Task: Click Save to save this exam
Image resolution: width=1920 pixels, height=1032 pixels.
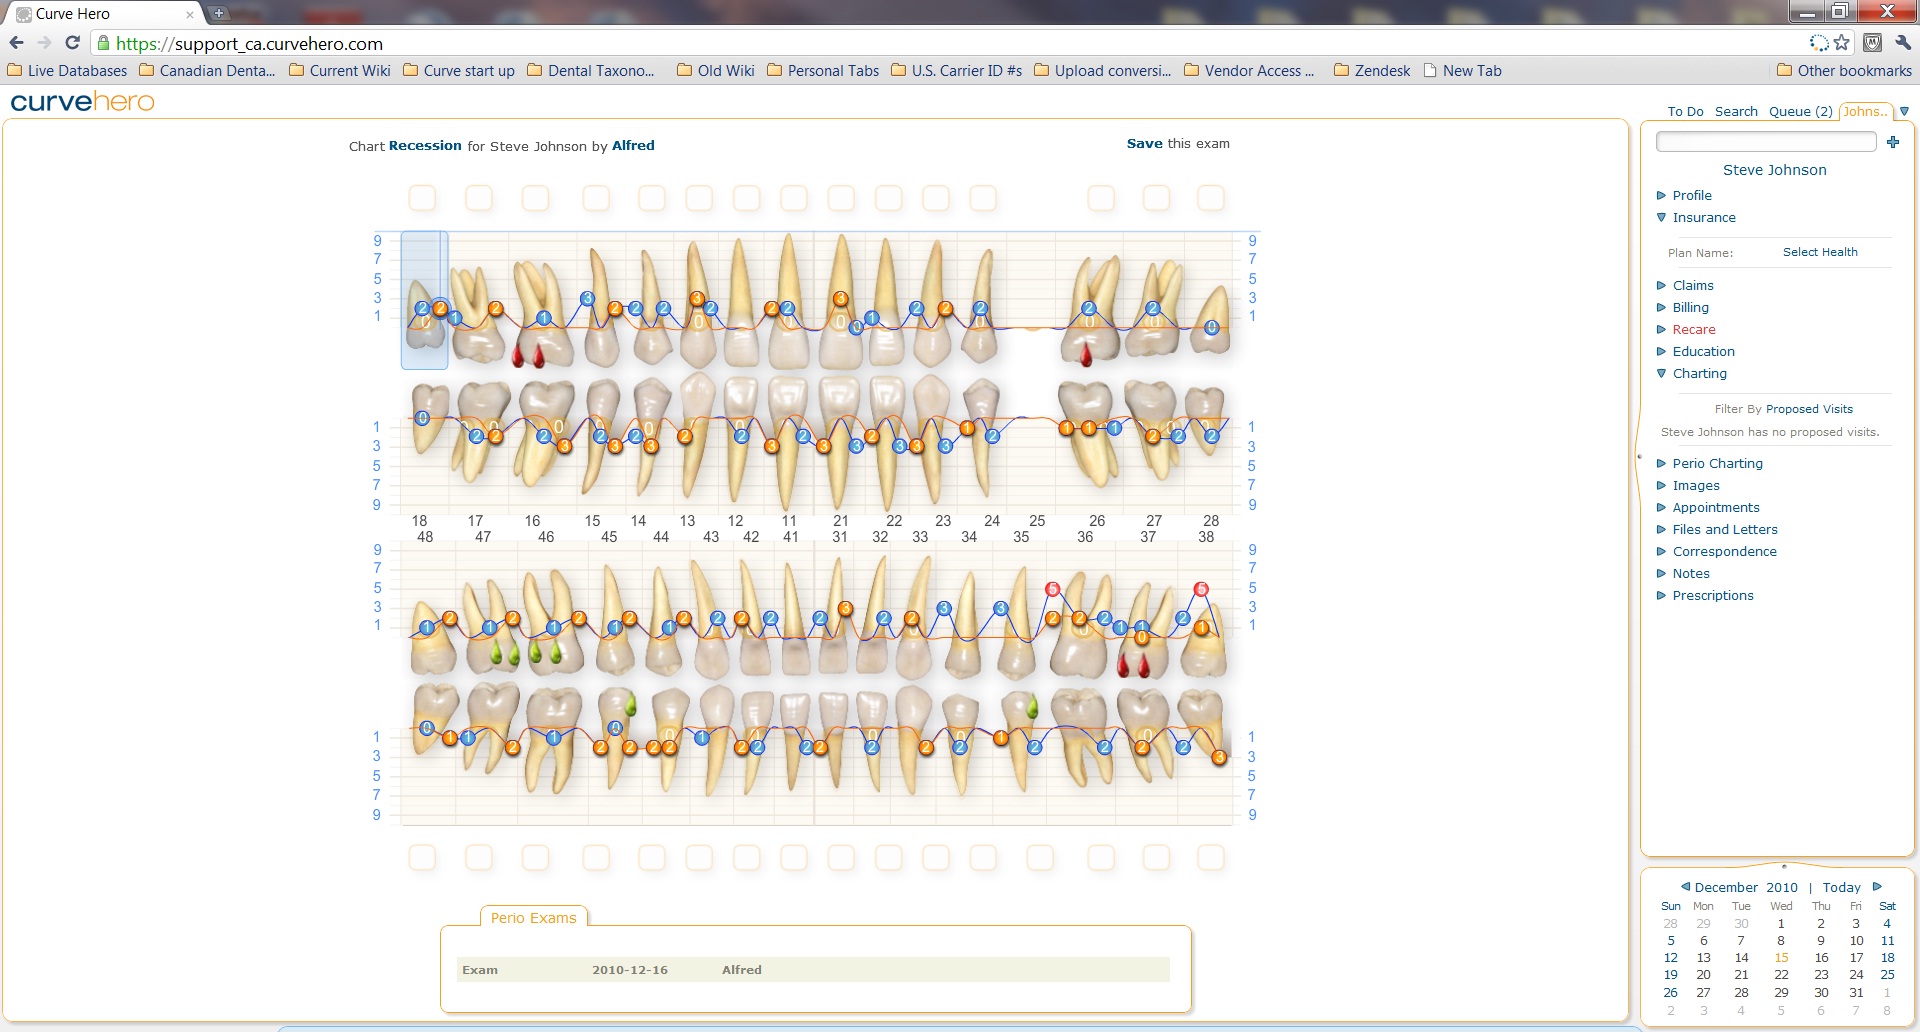Action: pyautogui.click(x=1144, y=144)
